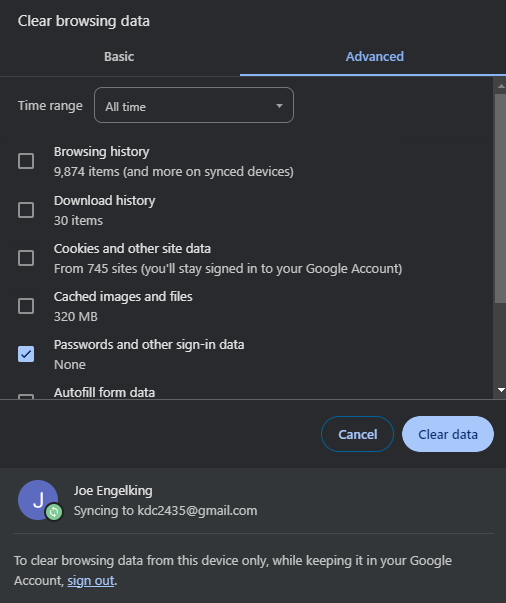Click the scrollbar down arrow
The width and height of the screenshot is (506, 603).
pos(501,390)
